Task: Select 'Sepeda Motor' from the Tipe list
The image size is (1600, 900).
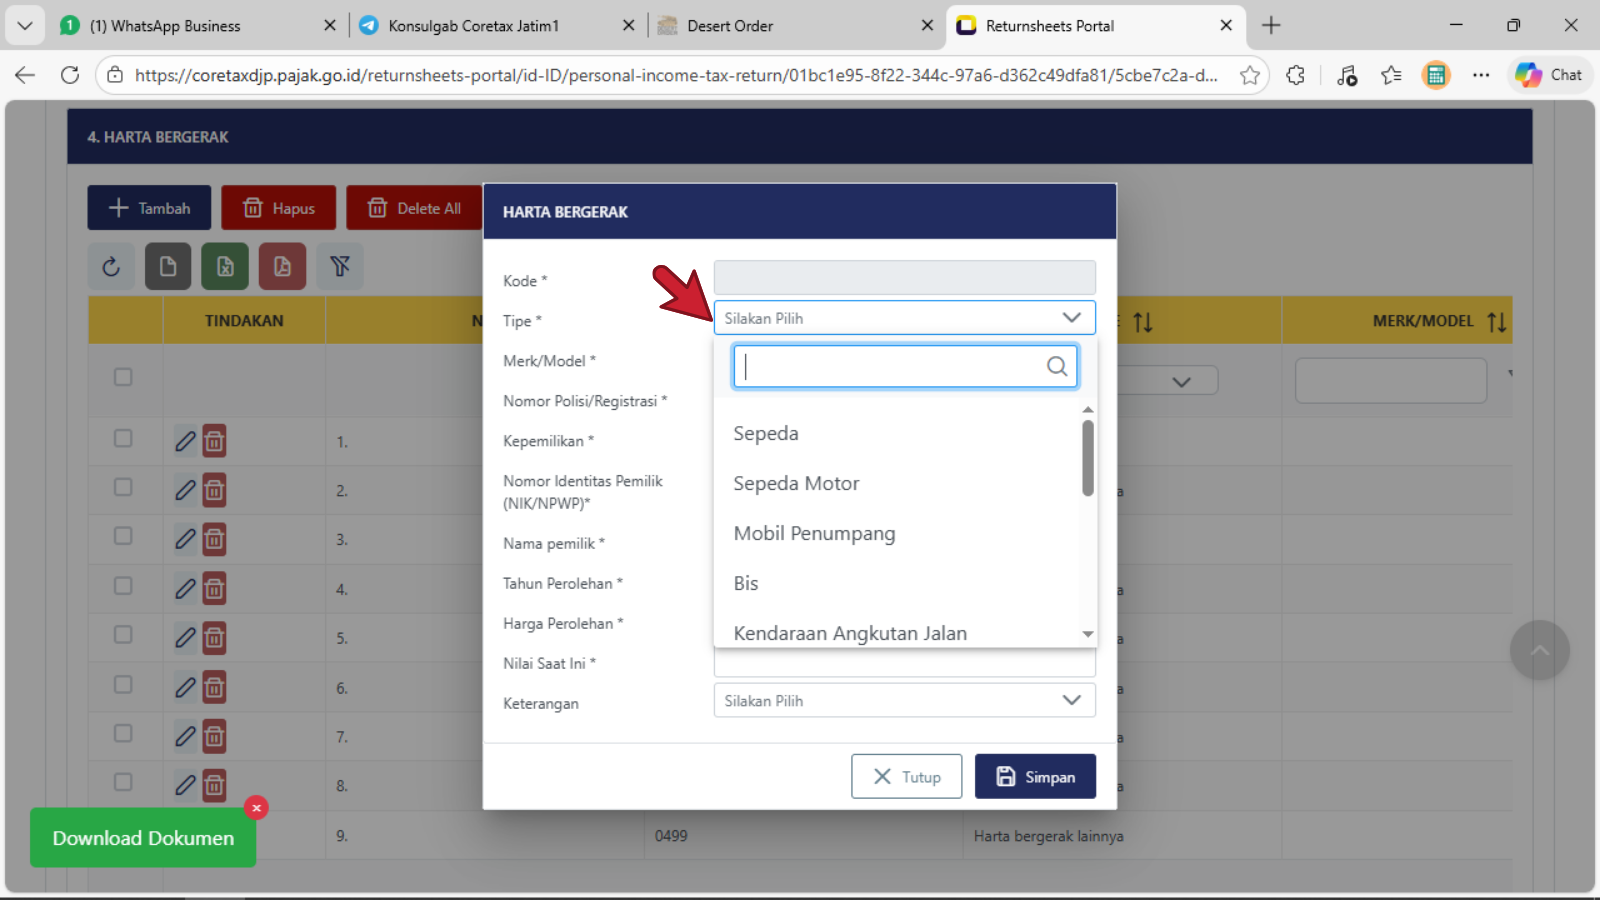Action: 796,484
